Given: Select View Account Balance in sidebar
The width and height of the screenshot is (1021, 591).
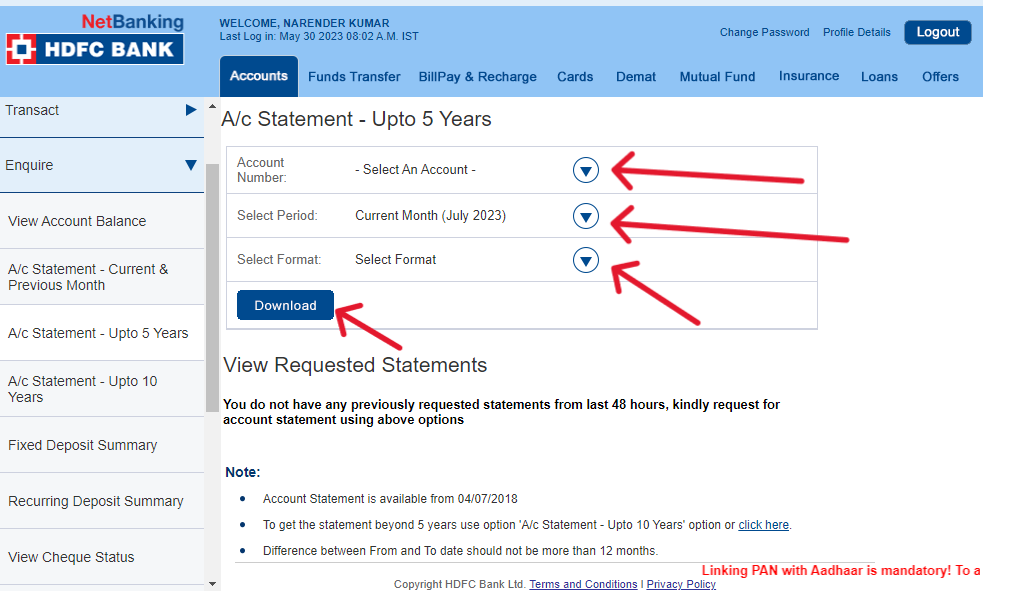Looking at the screenshot, I should click(x=102, y=221).
